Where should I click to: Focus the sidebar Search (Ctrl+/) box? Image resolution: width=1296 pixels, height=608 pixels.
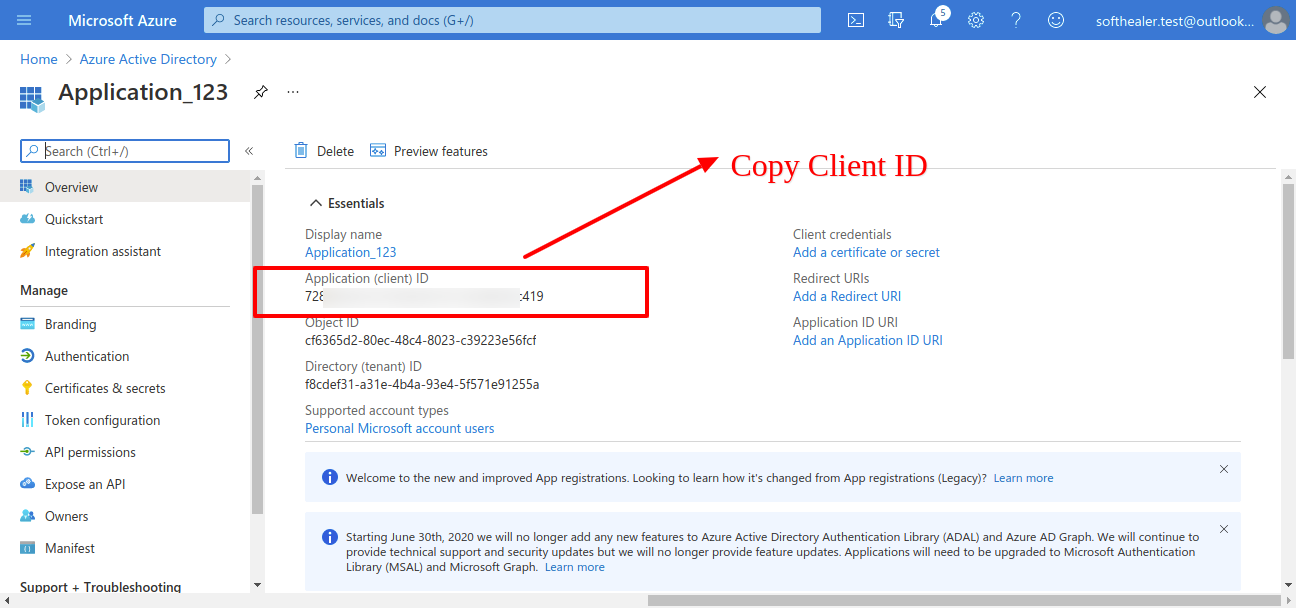coord(125,151)
